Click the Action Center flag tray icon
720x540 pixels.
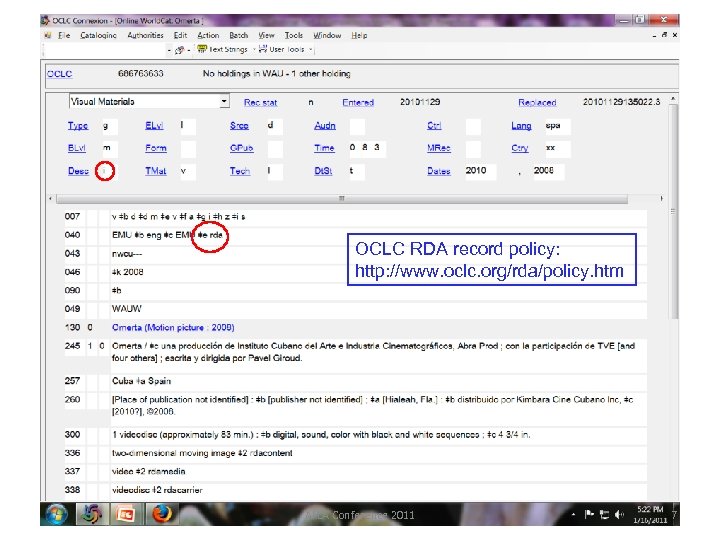point(589,515)
